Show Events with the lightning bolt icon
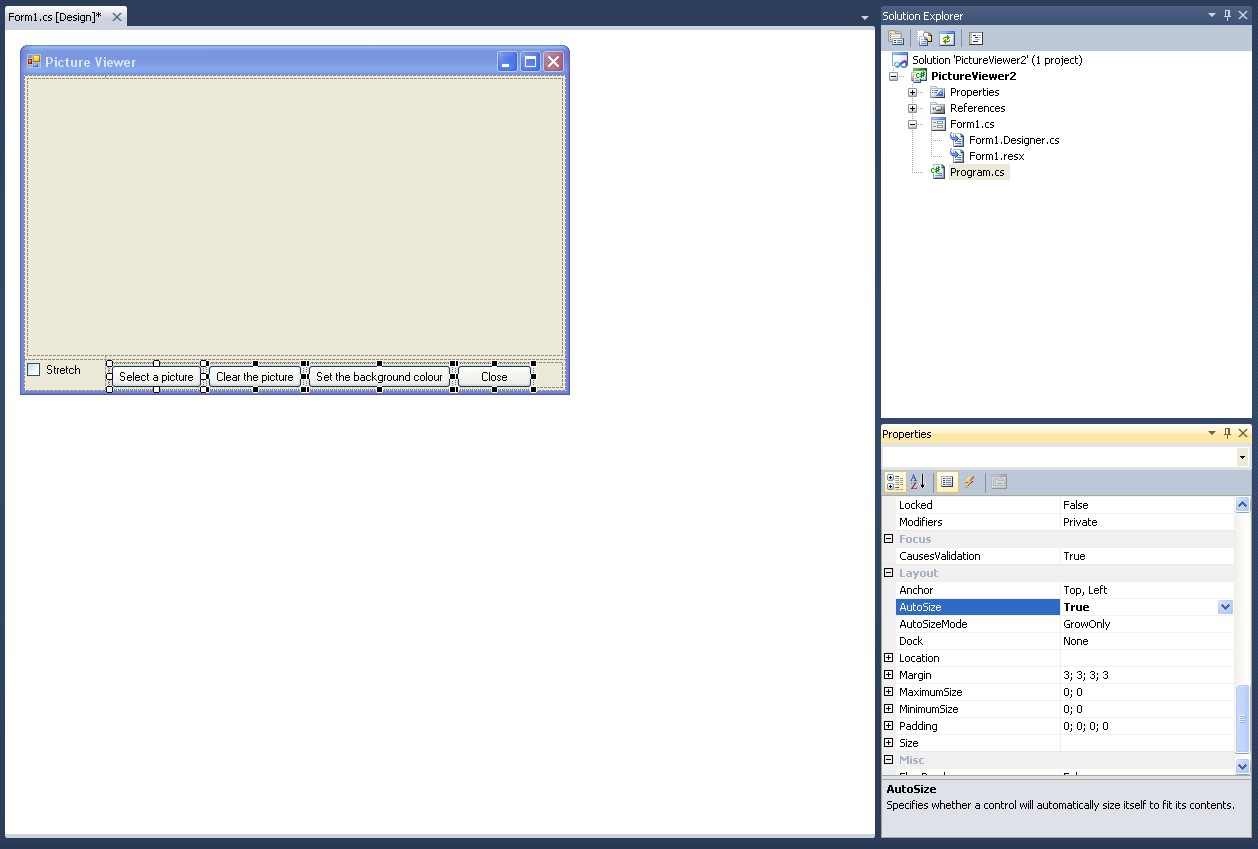The width and height of the screenshot is (1258, 849). 969,482
